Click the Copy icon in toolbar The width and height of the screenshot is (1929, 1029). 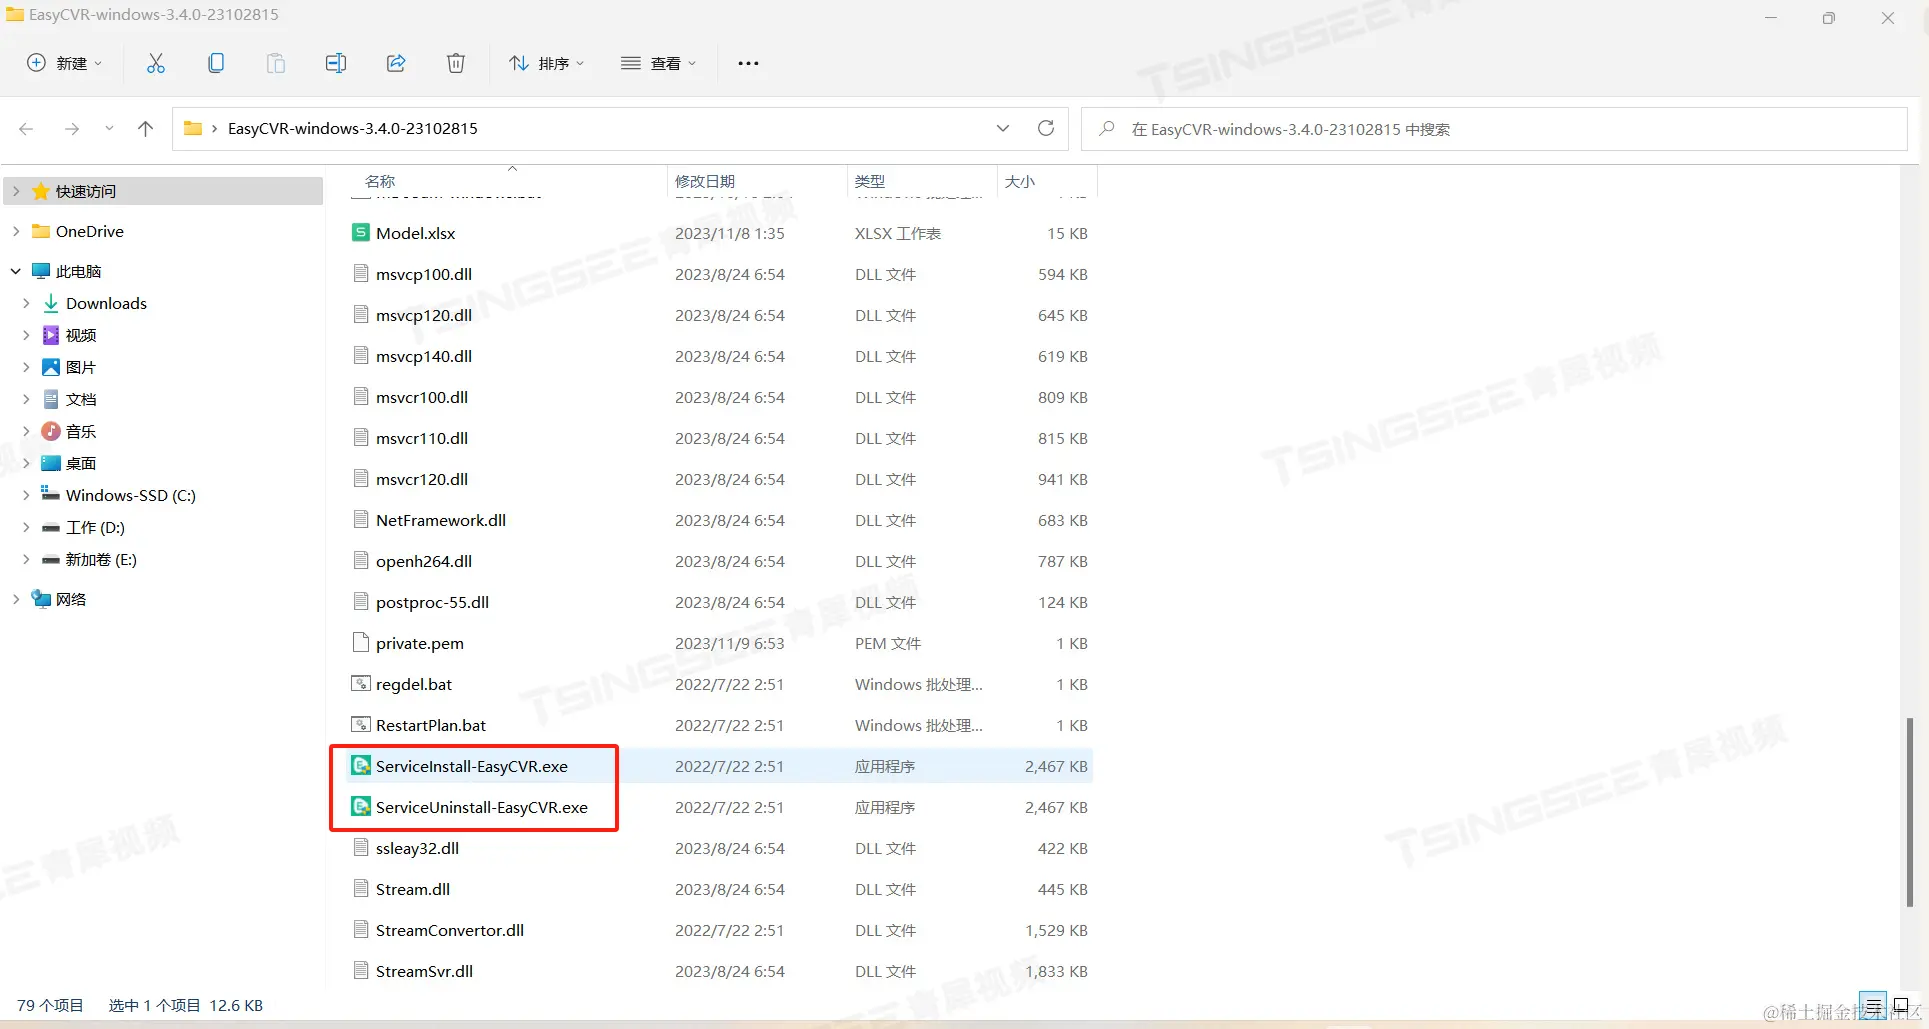(216, 63)
